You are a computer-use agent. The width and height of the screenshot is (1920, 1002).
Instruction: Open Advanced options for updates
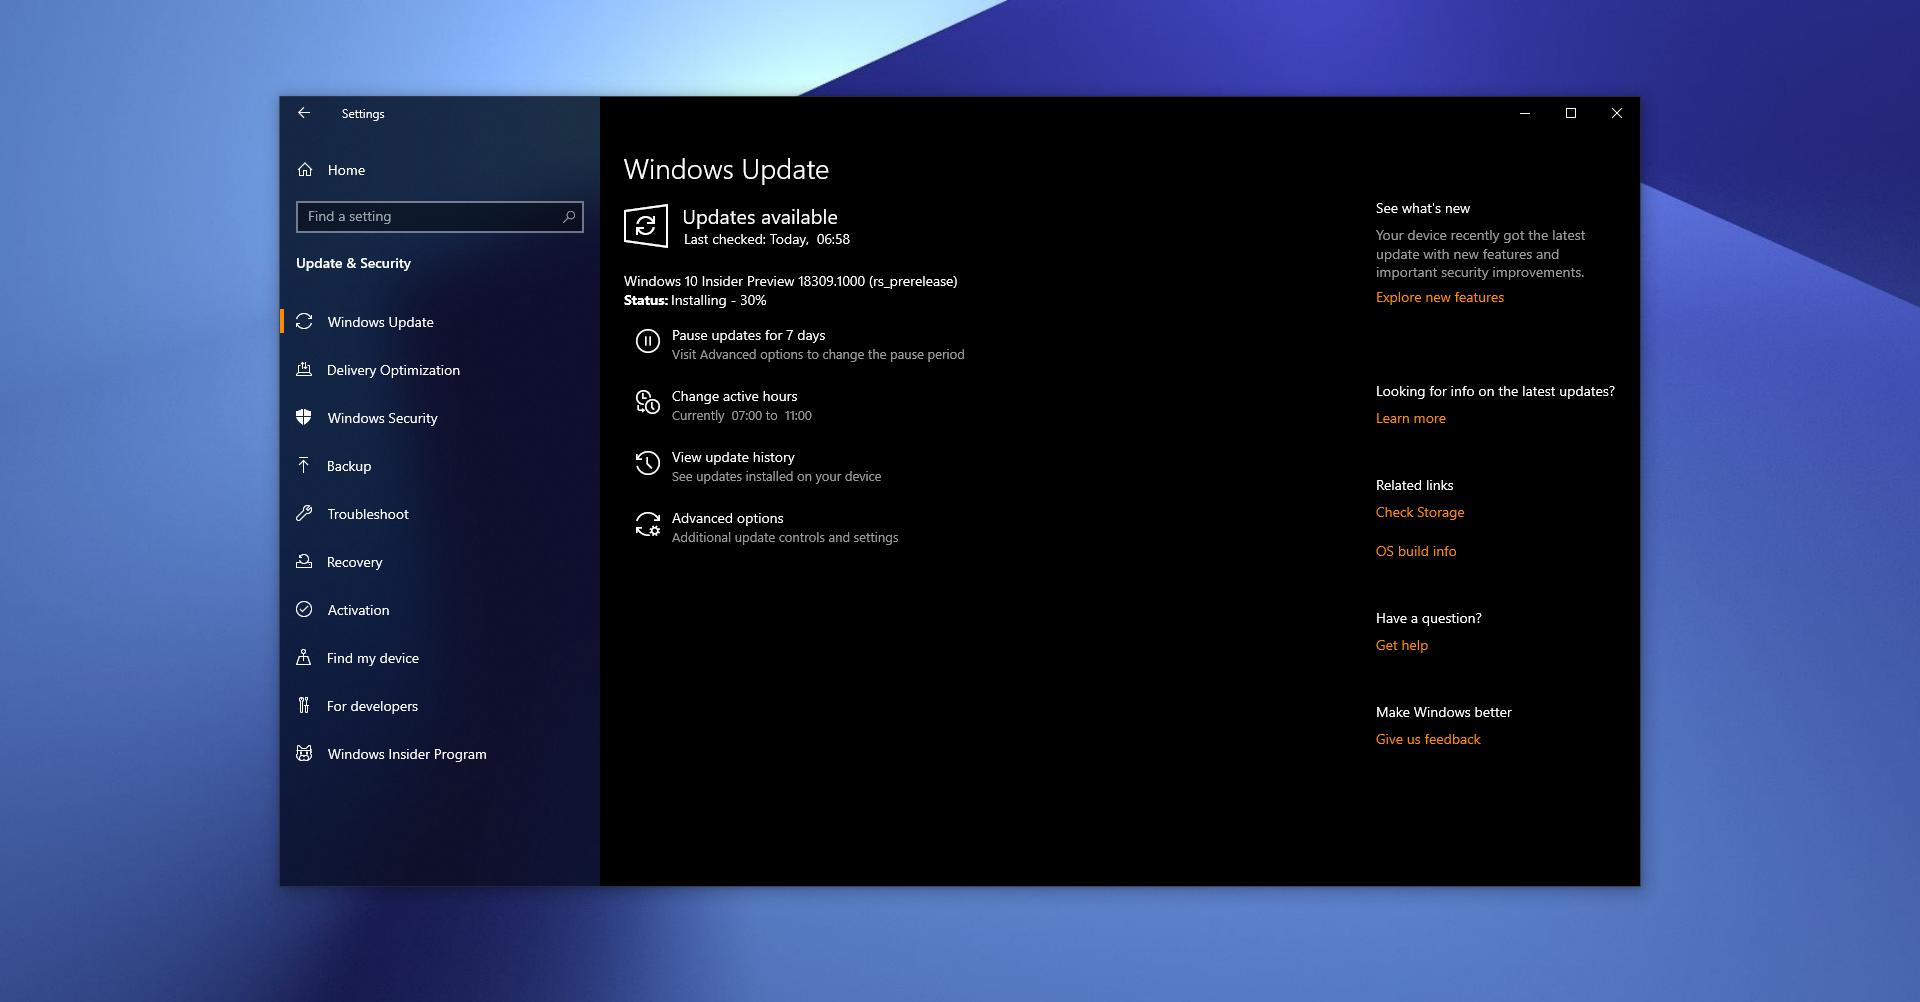[766, 527]
